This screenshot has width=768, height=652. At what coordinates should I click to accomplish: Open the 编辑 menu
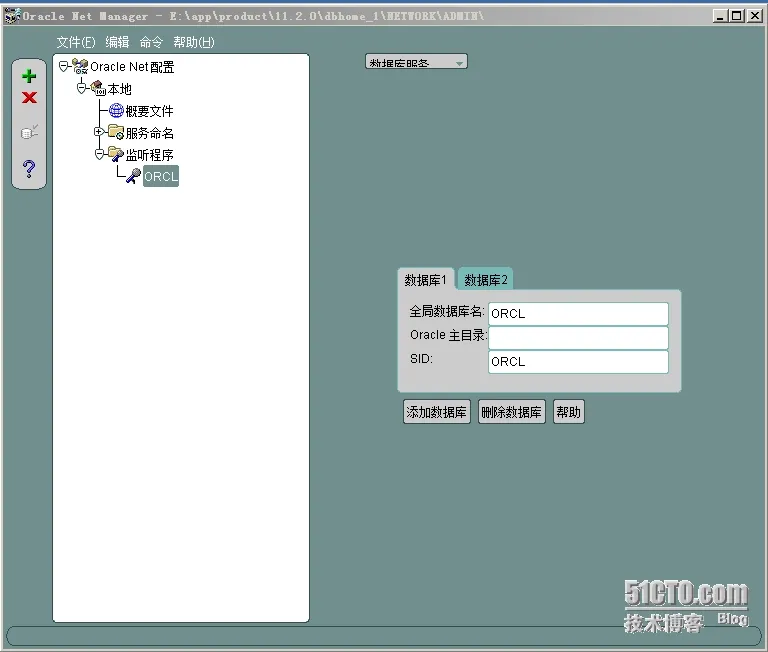coord(118,42)
